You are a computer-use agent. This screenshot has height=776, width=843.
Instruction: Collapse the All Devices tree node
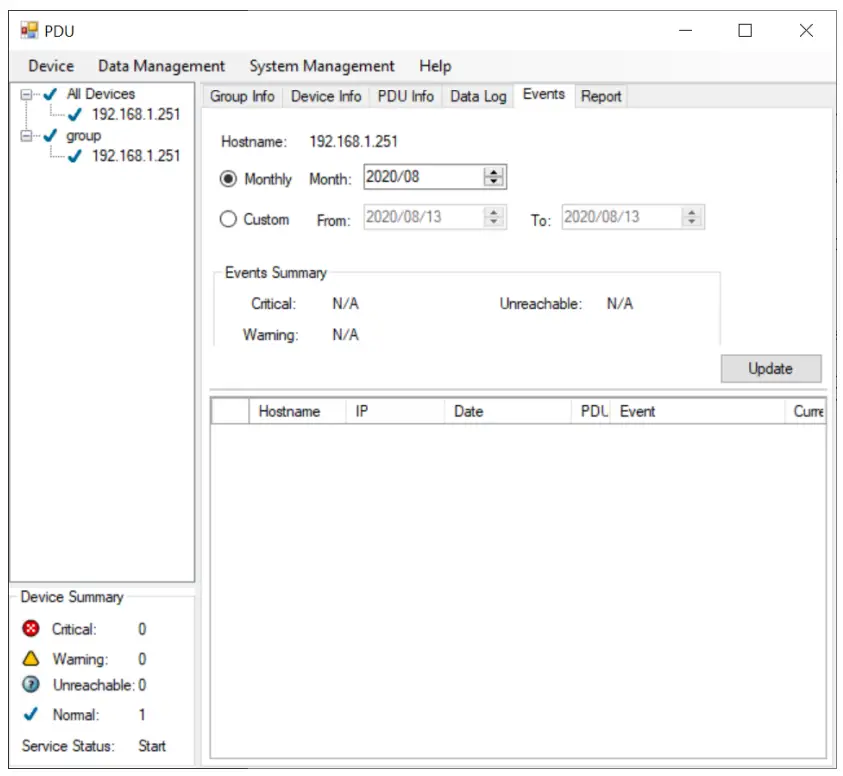point(27,94)
